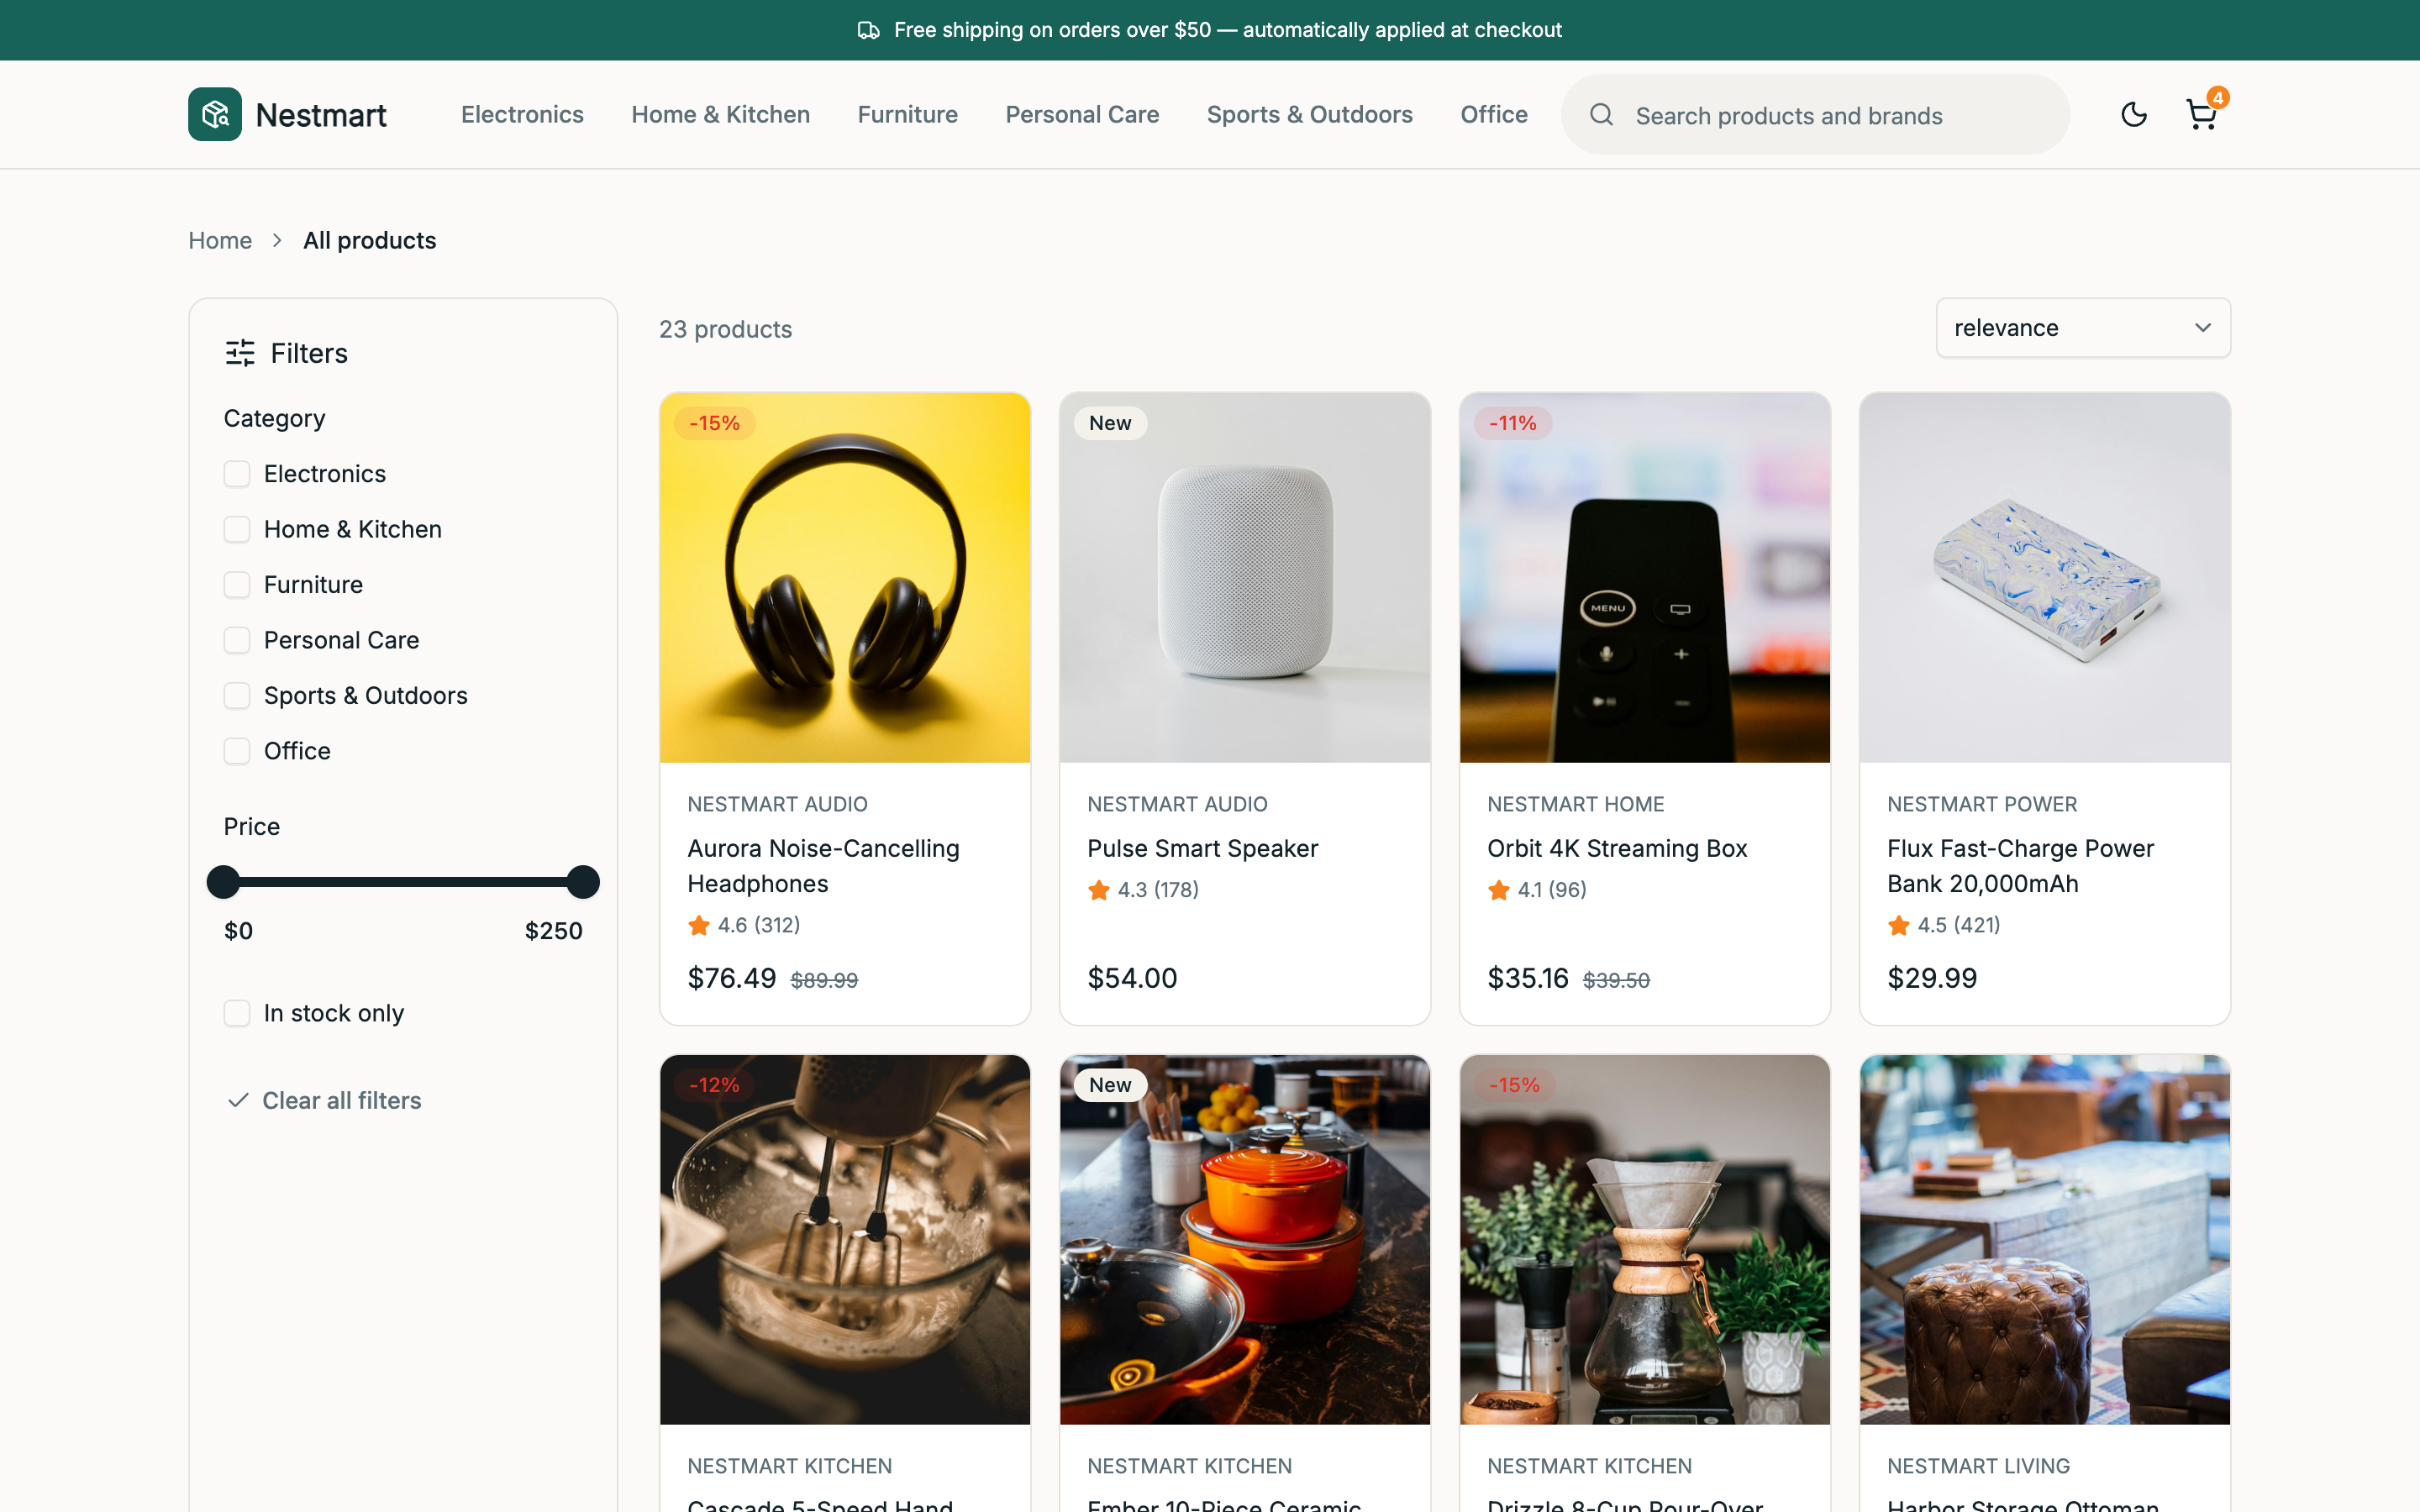Check the Sports & Outdoors category filter
The image size is (2420, 1512).
point(237,696)
